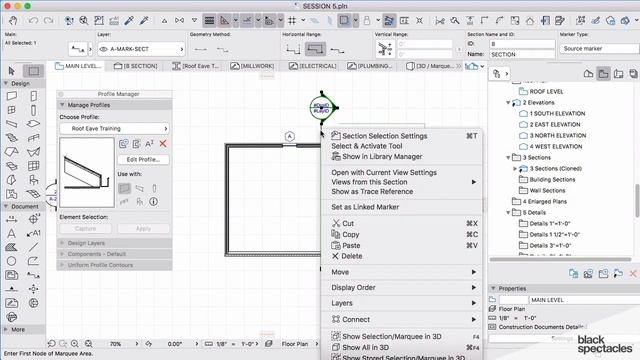Click the Capture button in Element Selection
This screenshot has height=360, width=640.
(x=85, y=229)
